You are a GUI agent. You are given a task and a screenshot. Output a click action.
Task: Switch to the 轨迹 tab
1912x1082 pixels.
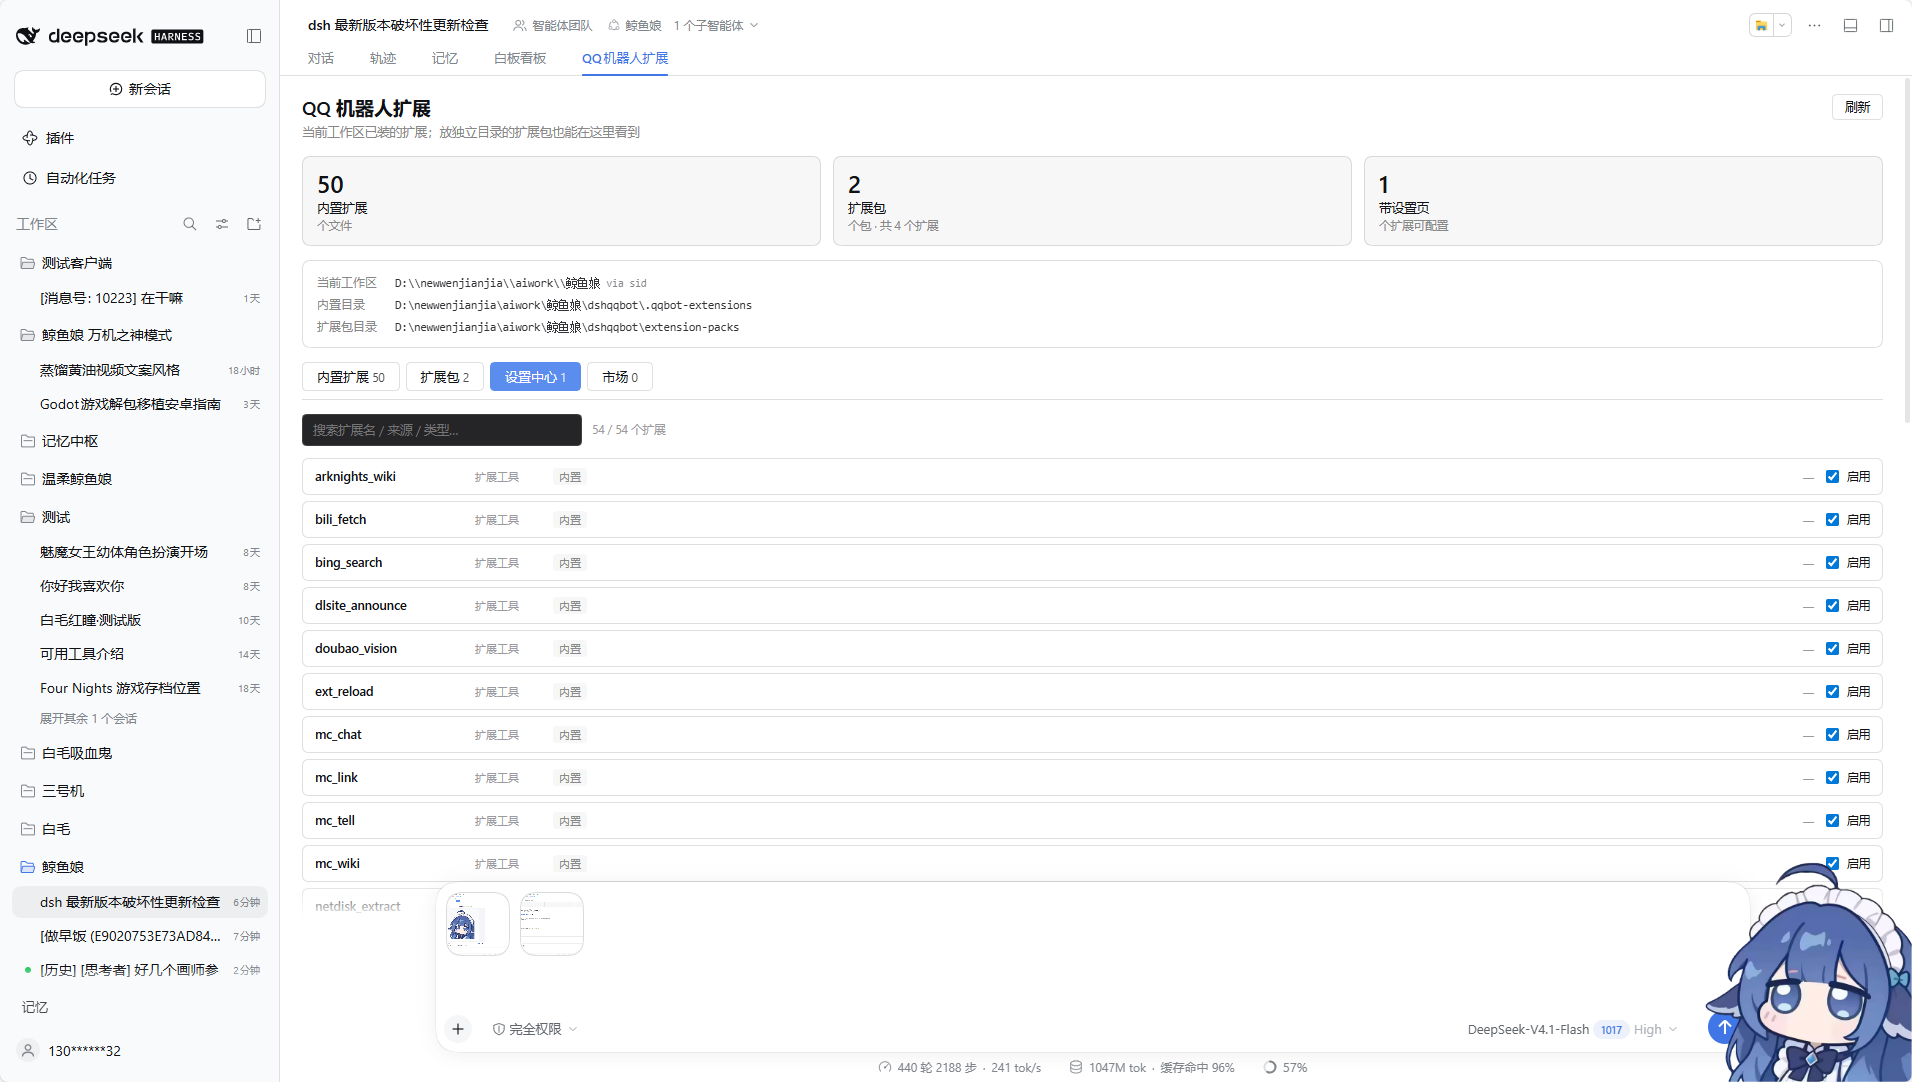point(383,58)
